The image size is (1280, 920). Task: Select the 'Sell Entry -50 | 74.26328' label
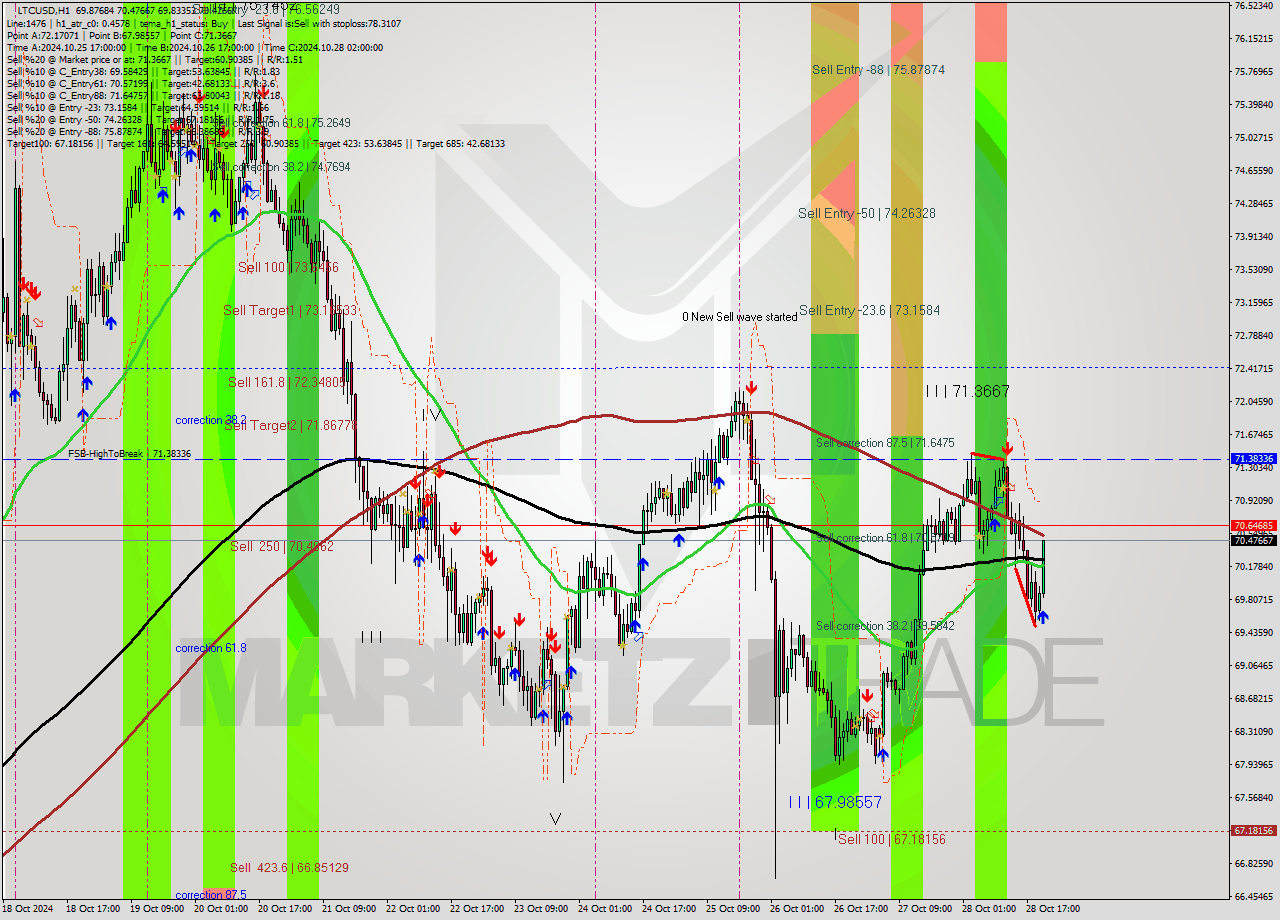tap(867, 213)
